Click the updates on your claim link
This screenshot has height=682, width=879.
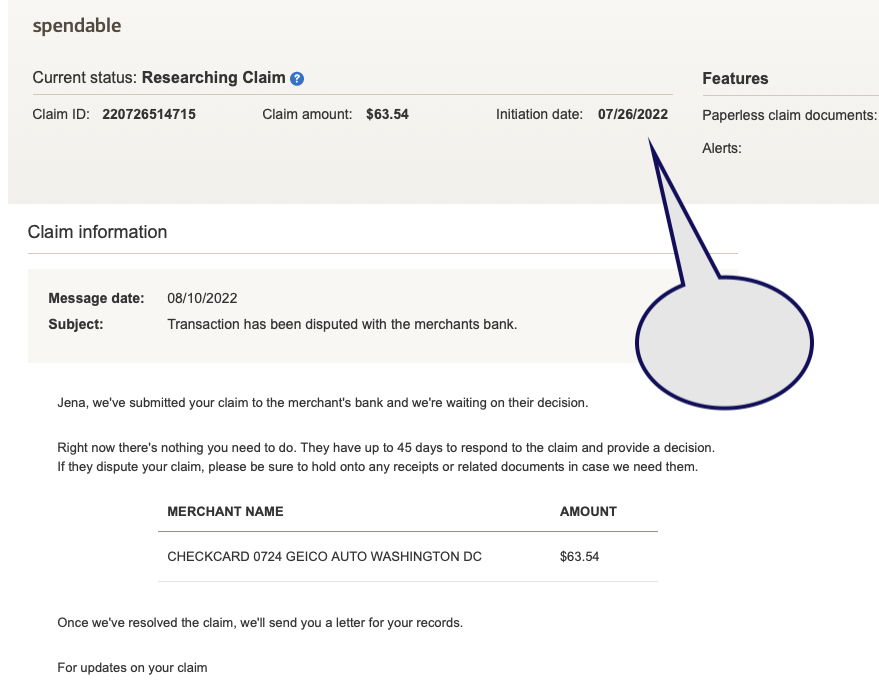click(x=131, y=667)
